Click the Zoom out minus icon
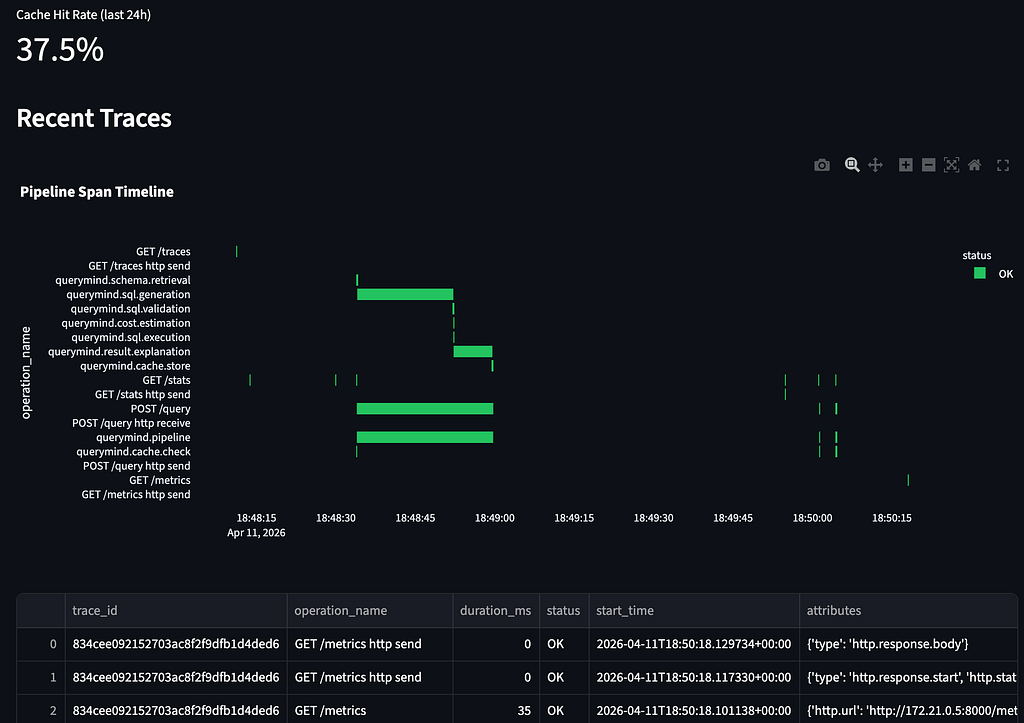 928,165
